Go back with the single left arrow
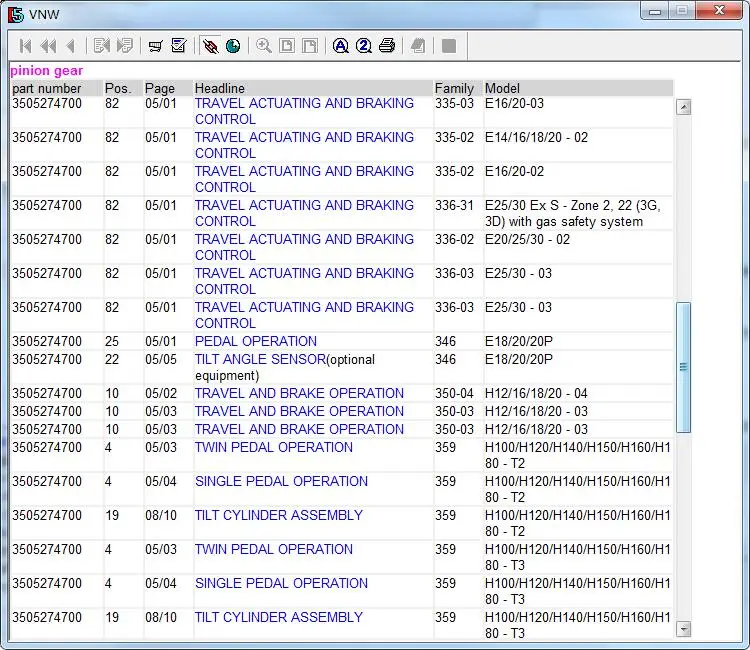 (x=71, y=46)
